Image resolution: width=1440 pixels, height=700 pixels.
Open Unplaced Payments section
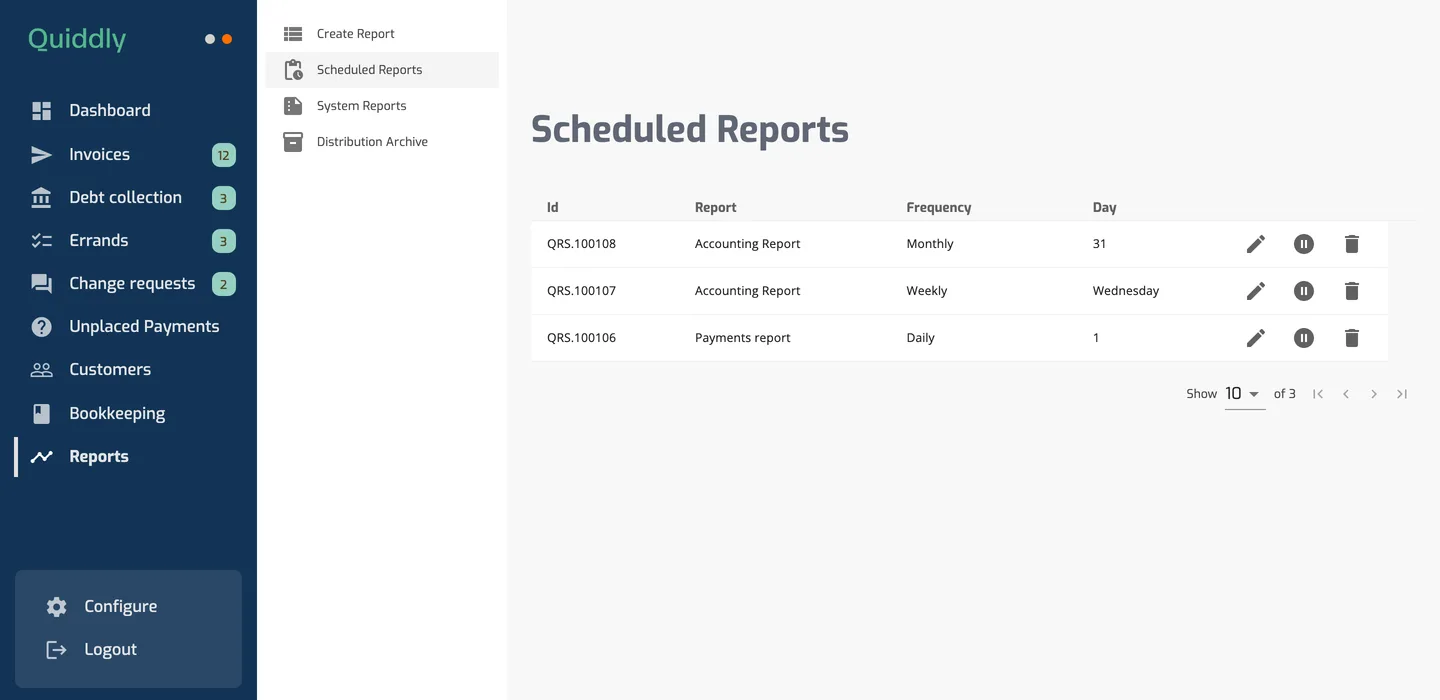pyautogui.click(x=144, y=327)
